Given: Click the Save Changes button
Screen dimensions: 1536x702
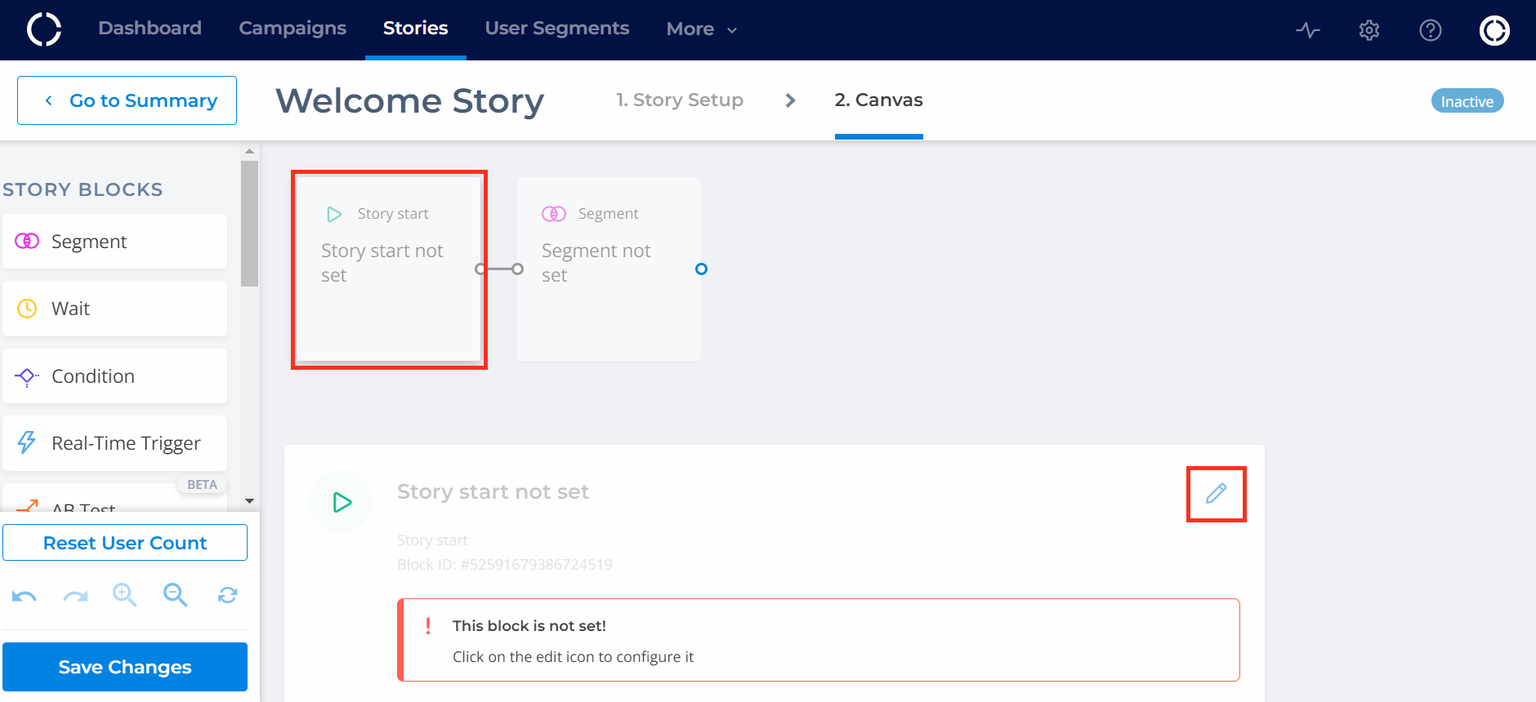Looking at the screenshot, I should tap(125, 667).
